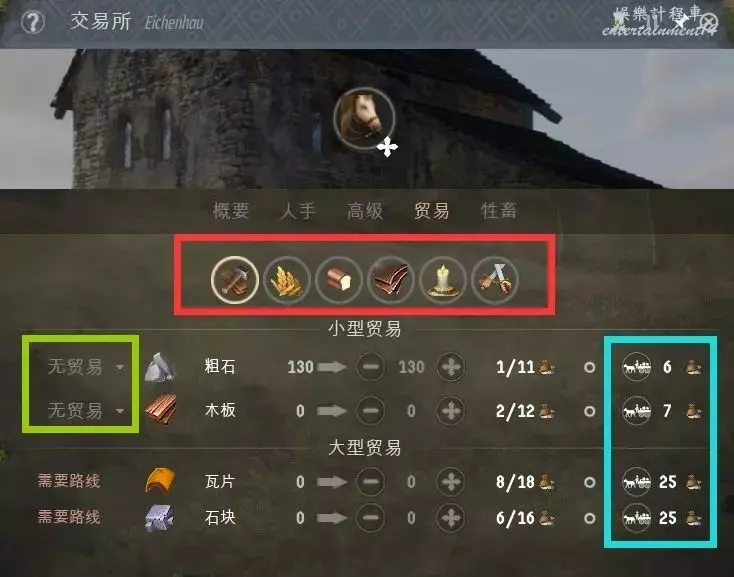Viewport: 734px width, 577px height.
Task: Open the help question mark icon
Action: [33, 22]
